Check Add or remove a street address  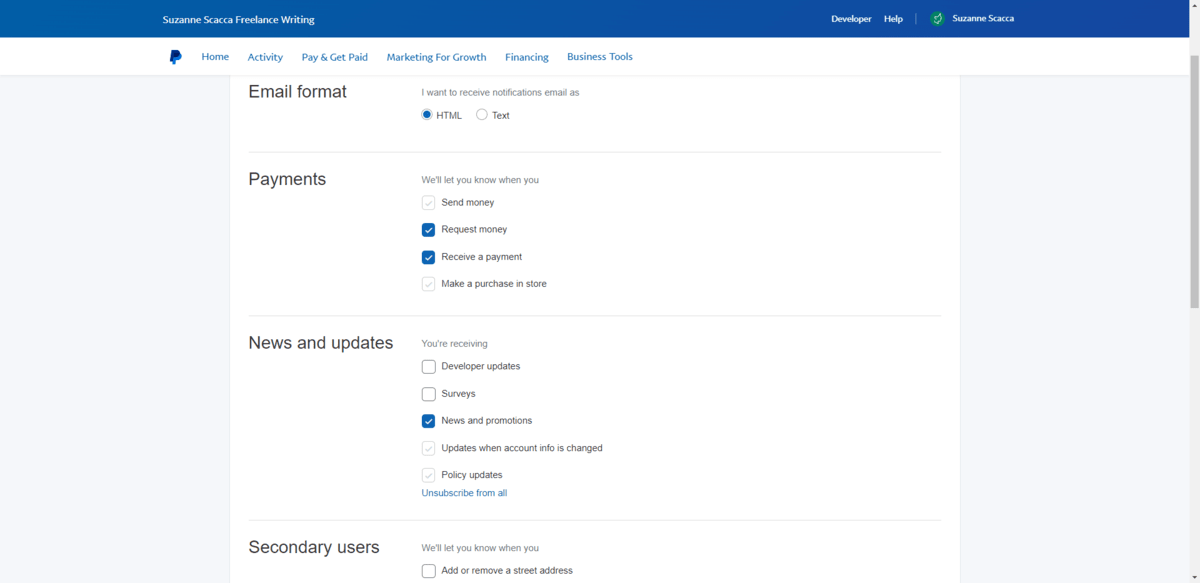click(428, 571)
